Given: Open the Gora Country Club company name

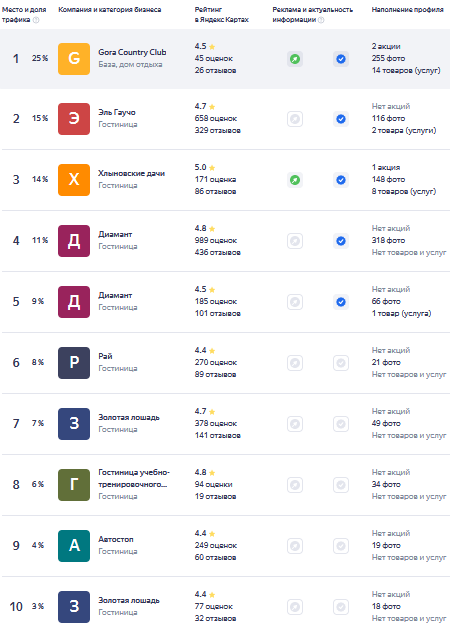Looking at the screenshot, I should [x=132, y=52].
